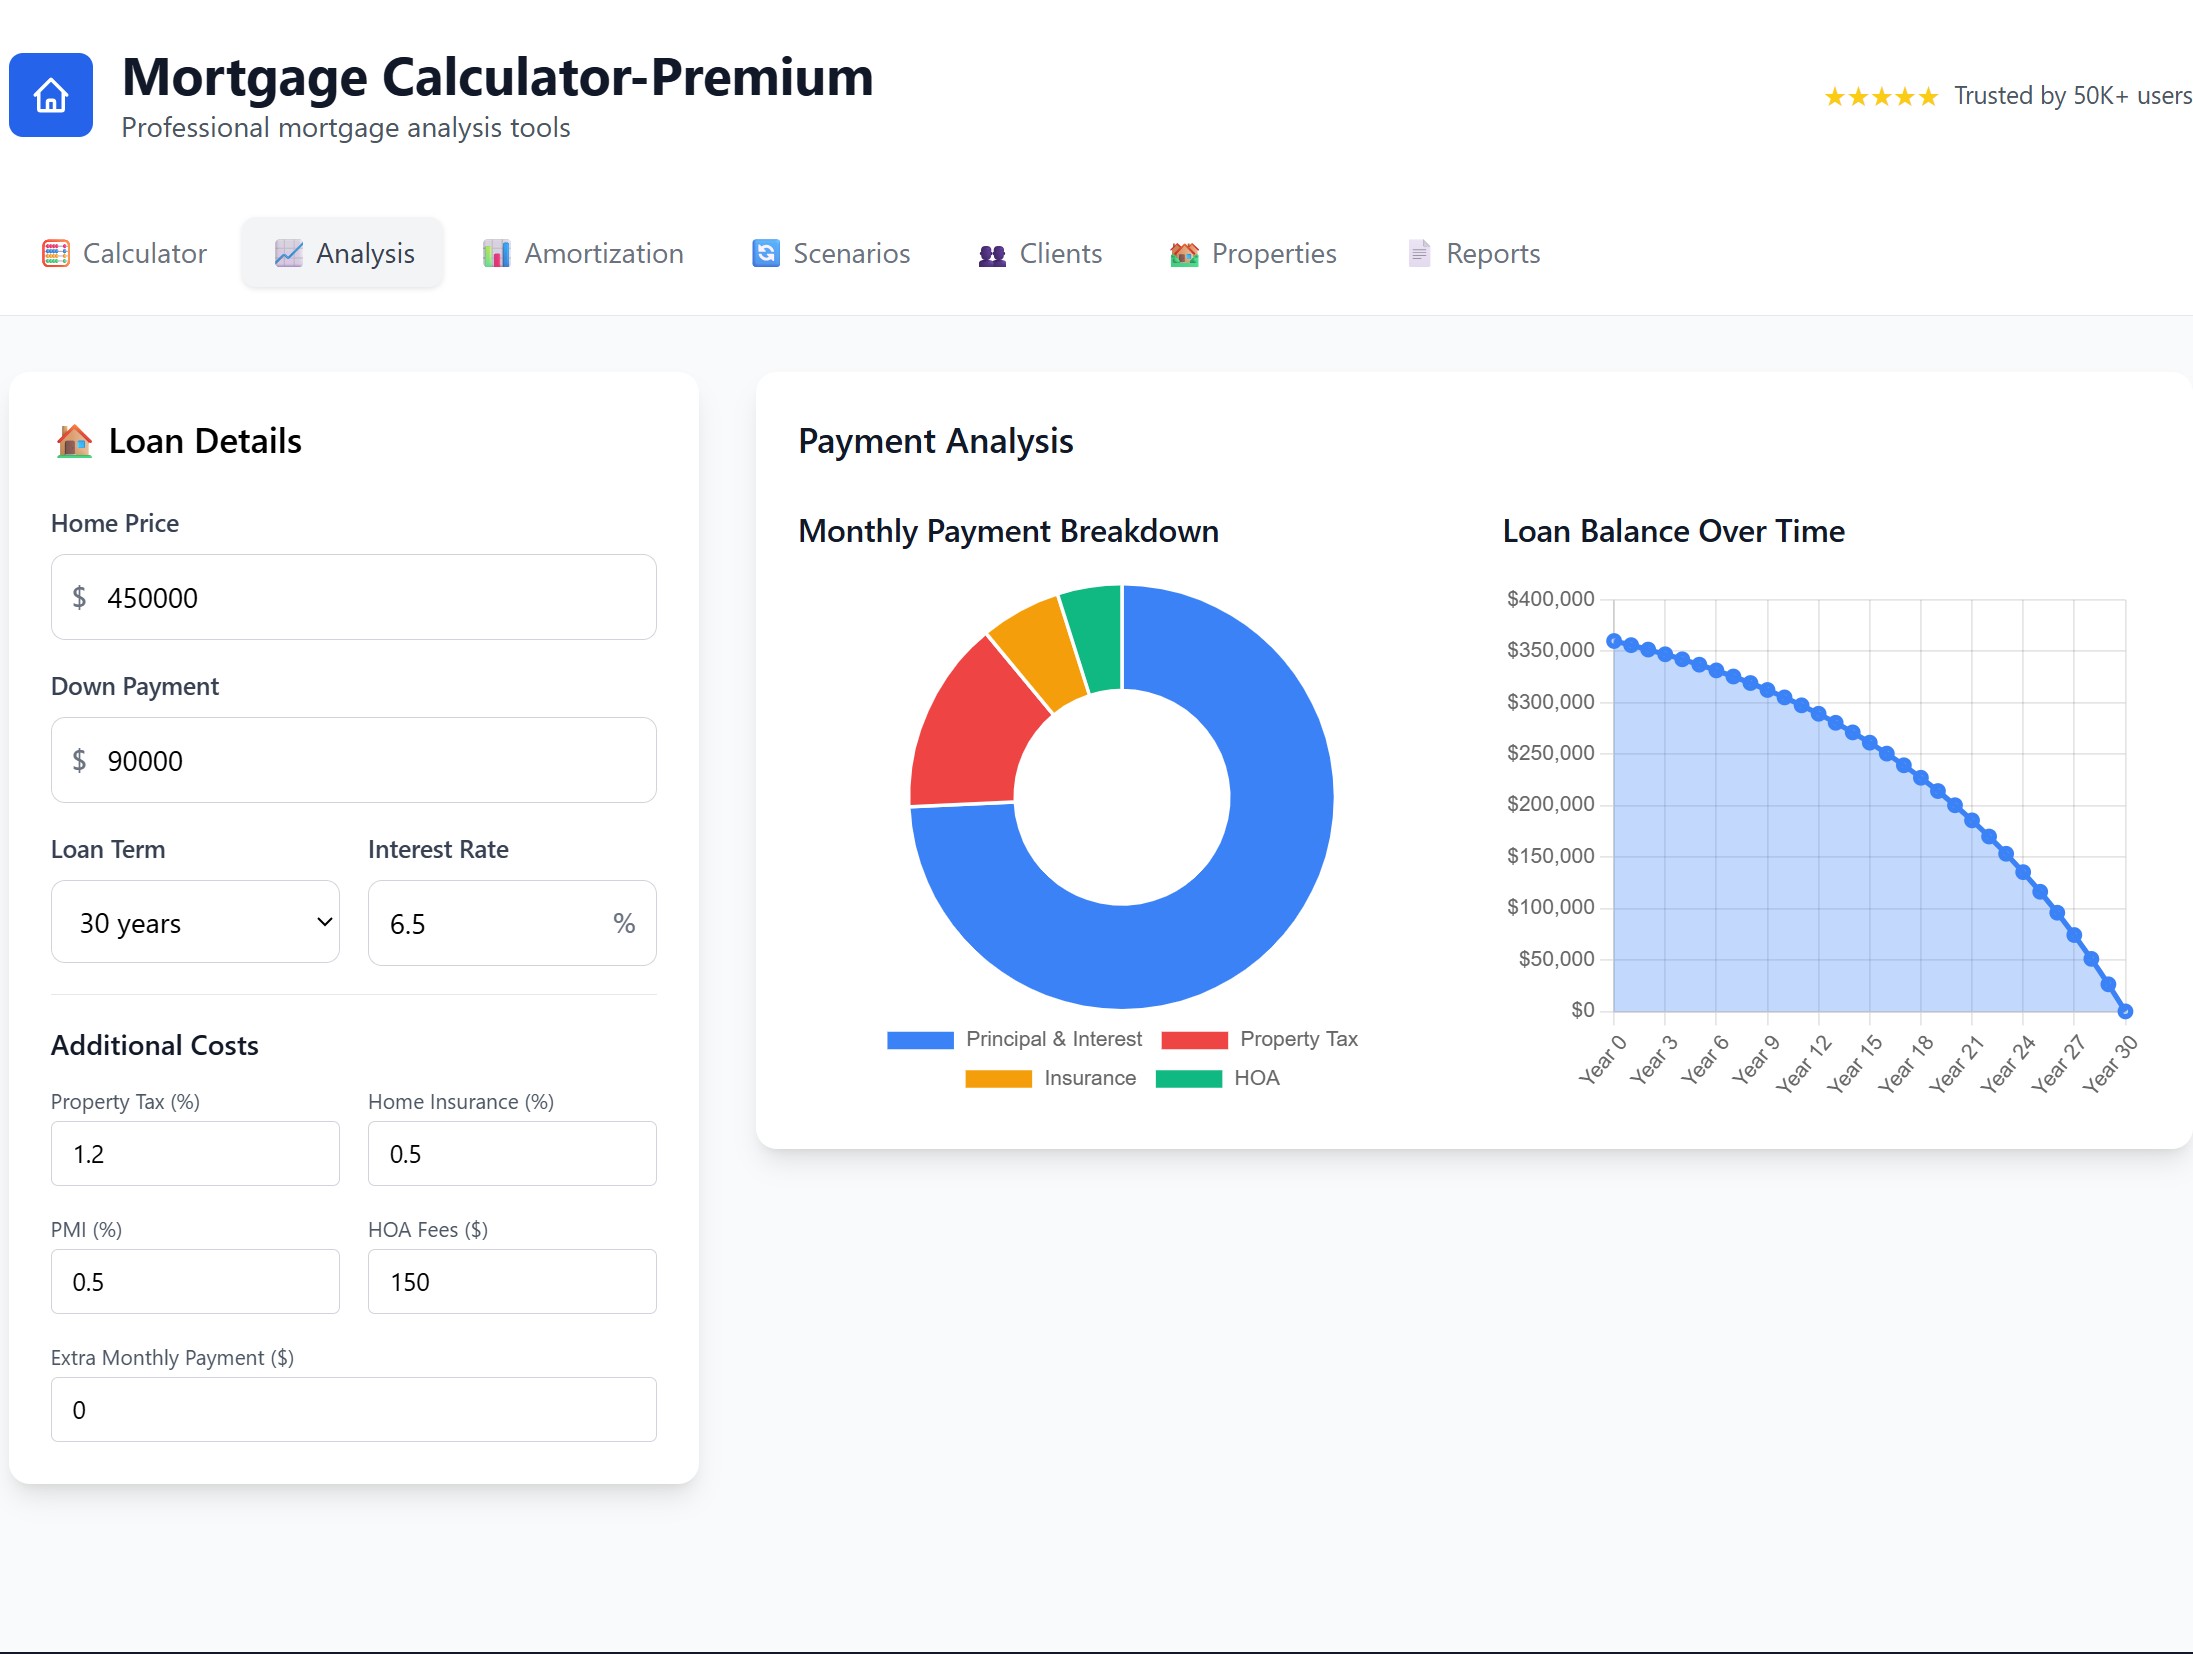Click the Properties house icon
The image size is (2193, 1654).
(1183, 253)
